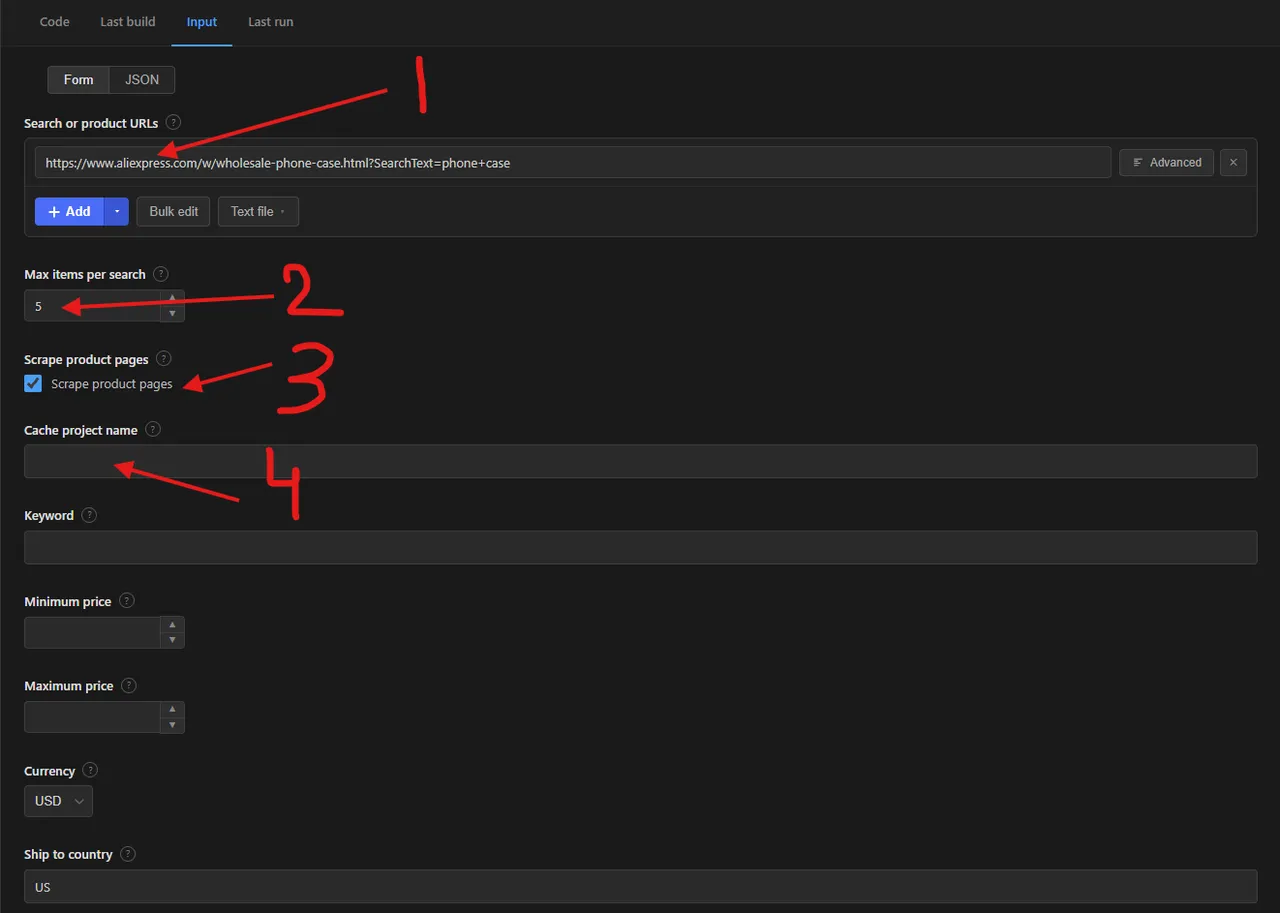Viewport: 1280px width, 913px height.
Task: Toggle the Scrape product pages checkbox
Action: pyautogui.click(x=34, y=384)
